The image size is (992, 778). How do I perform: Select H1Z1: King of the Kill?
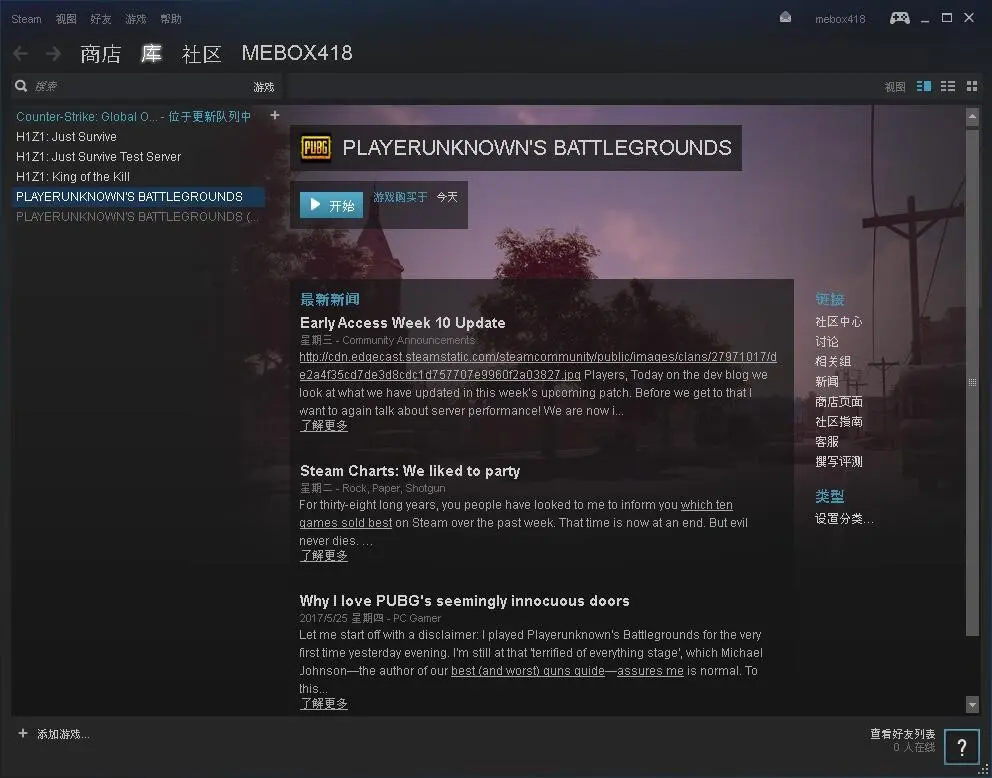73,176
